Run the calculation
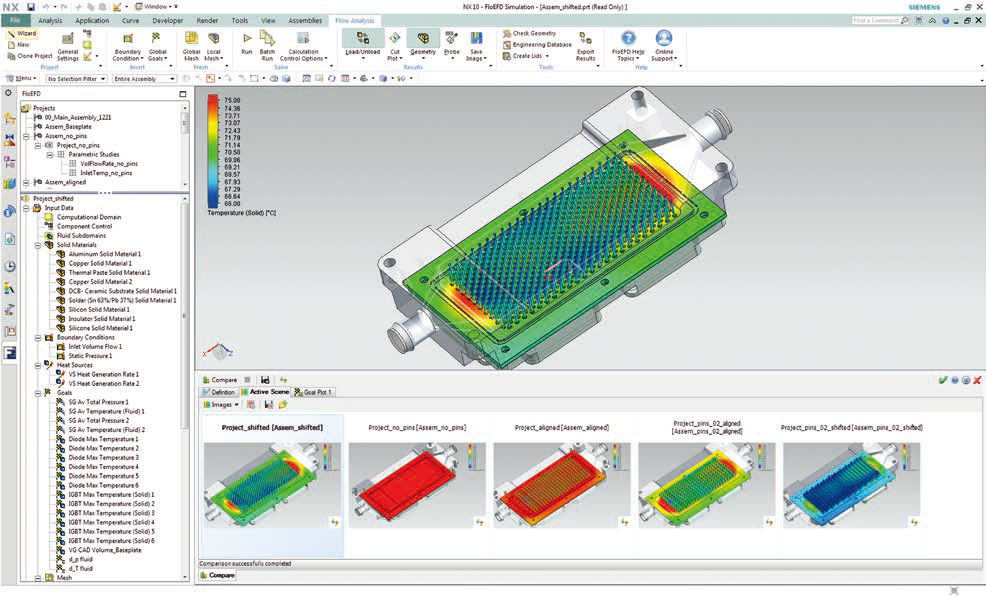 246,44
